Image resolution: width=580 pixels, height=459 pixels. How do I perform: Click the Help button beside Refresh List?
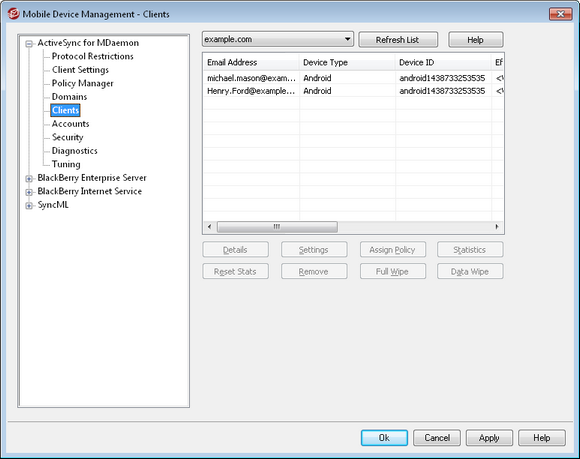click(476, 40)
